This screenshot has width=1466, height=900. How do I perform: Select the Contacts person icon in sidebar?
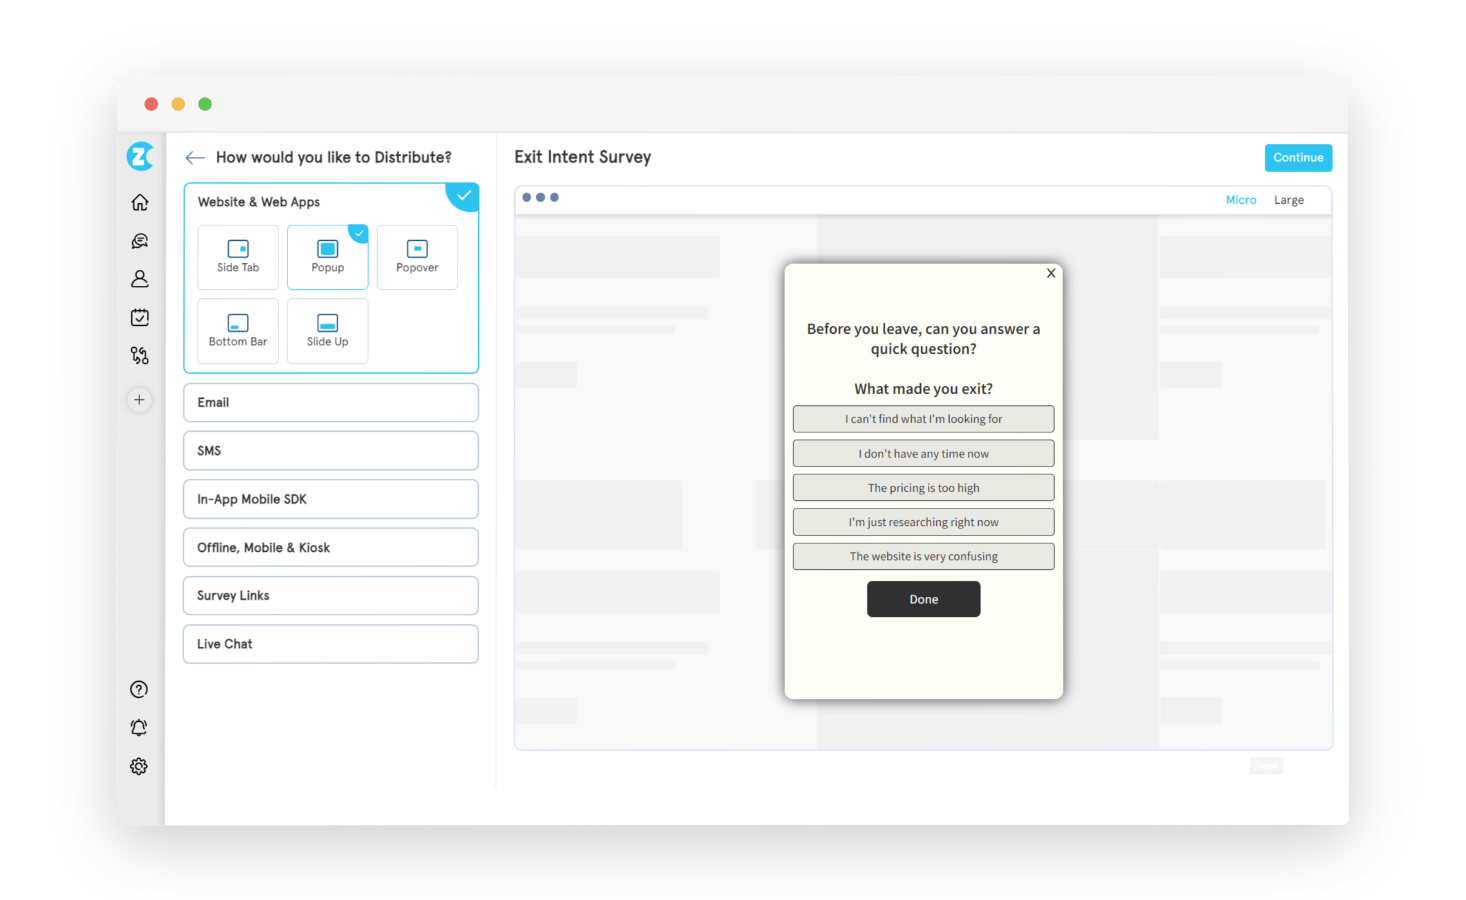139,278
